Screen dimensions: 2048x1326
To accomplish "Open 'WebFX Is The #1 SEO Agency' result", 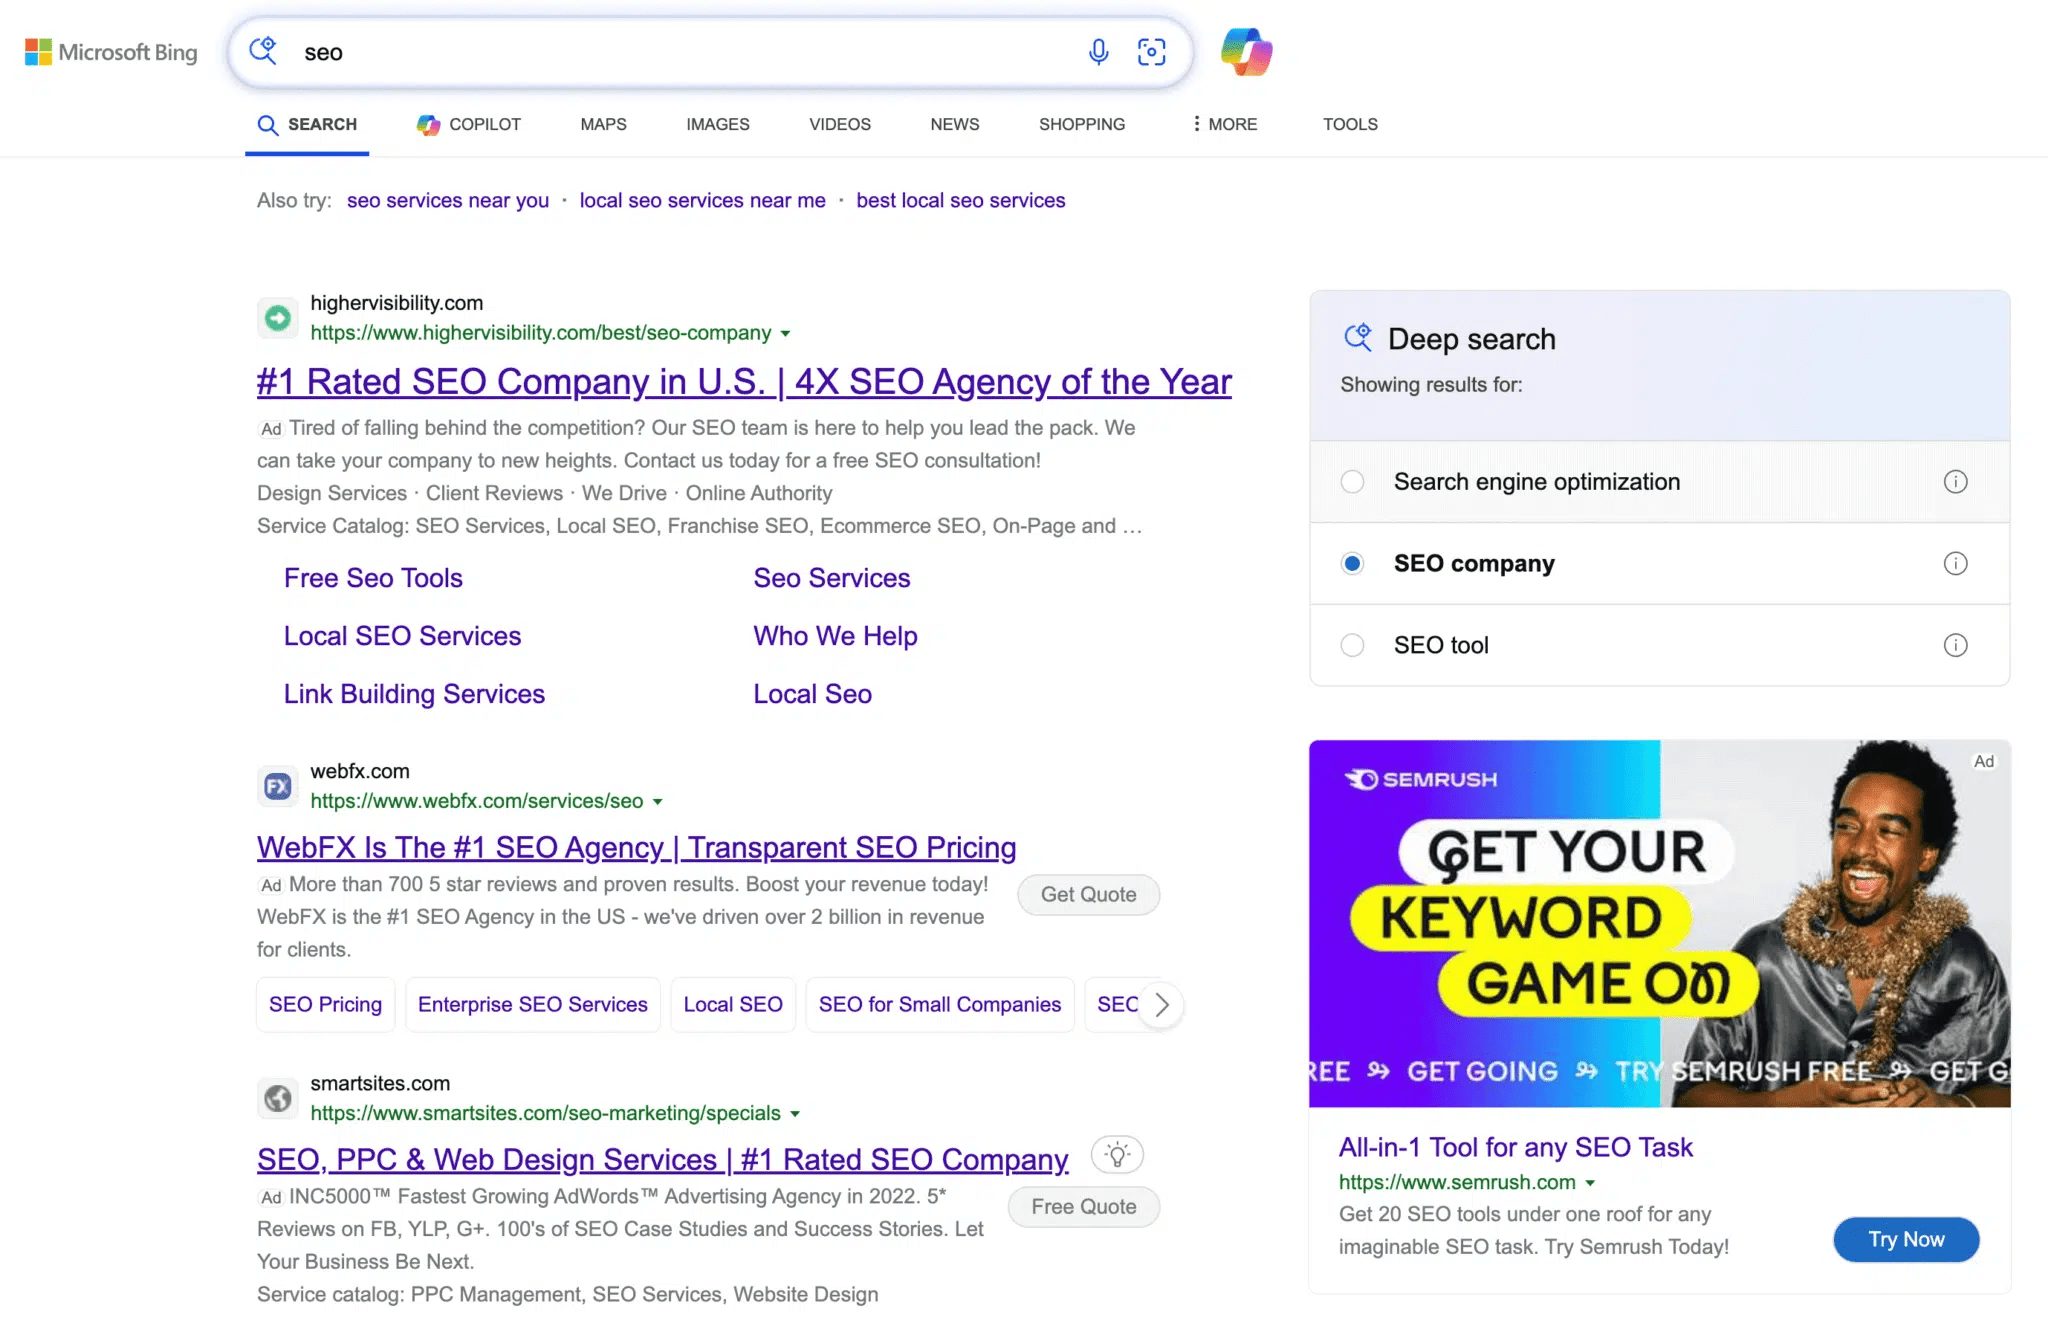I will 636,848.
